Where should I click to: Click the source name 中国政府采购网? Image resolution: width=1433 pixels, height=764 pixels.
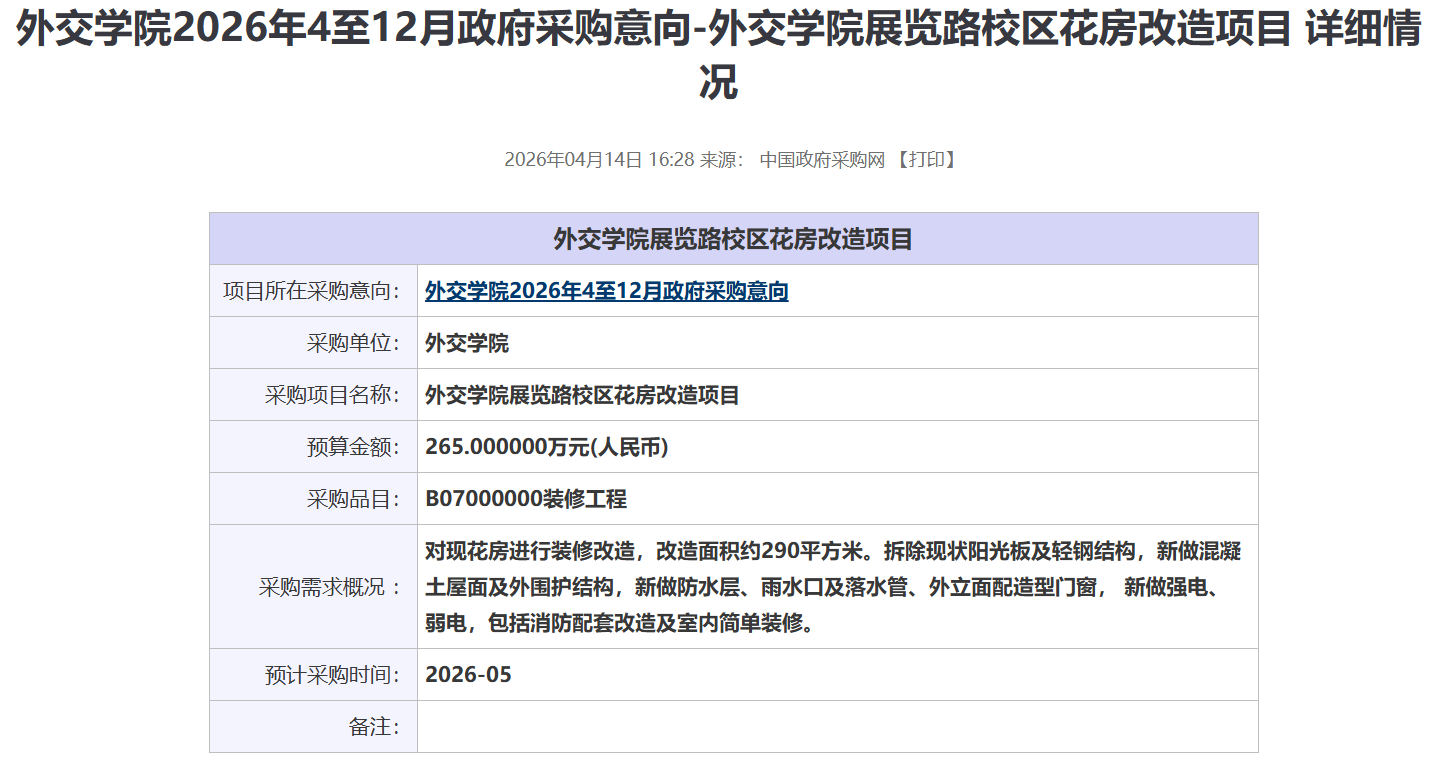coord(823,160)
